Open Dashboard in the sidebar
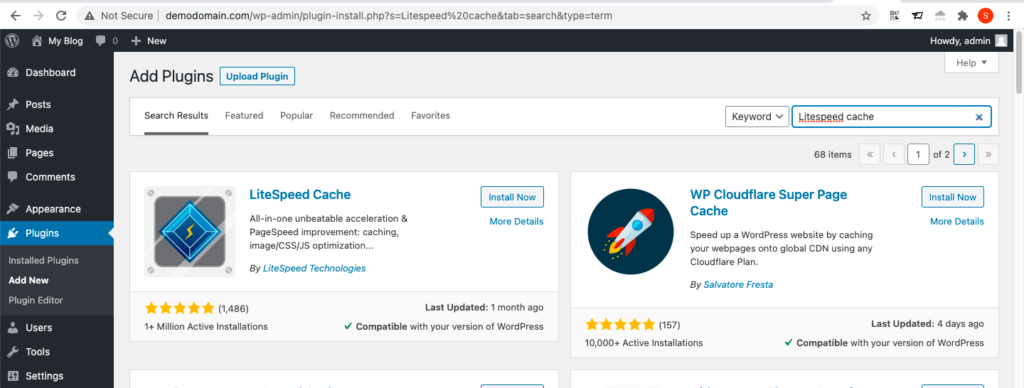 click(x=57, y=73)
